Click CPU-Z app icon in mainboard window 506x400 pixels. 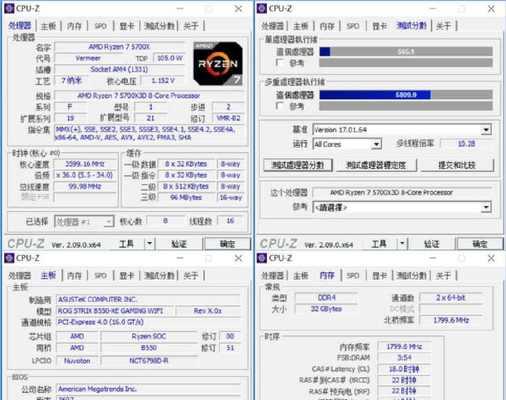[9, 258]
